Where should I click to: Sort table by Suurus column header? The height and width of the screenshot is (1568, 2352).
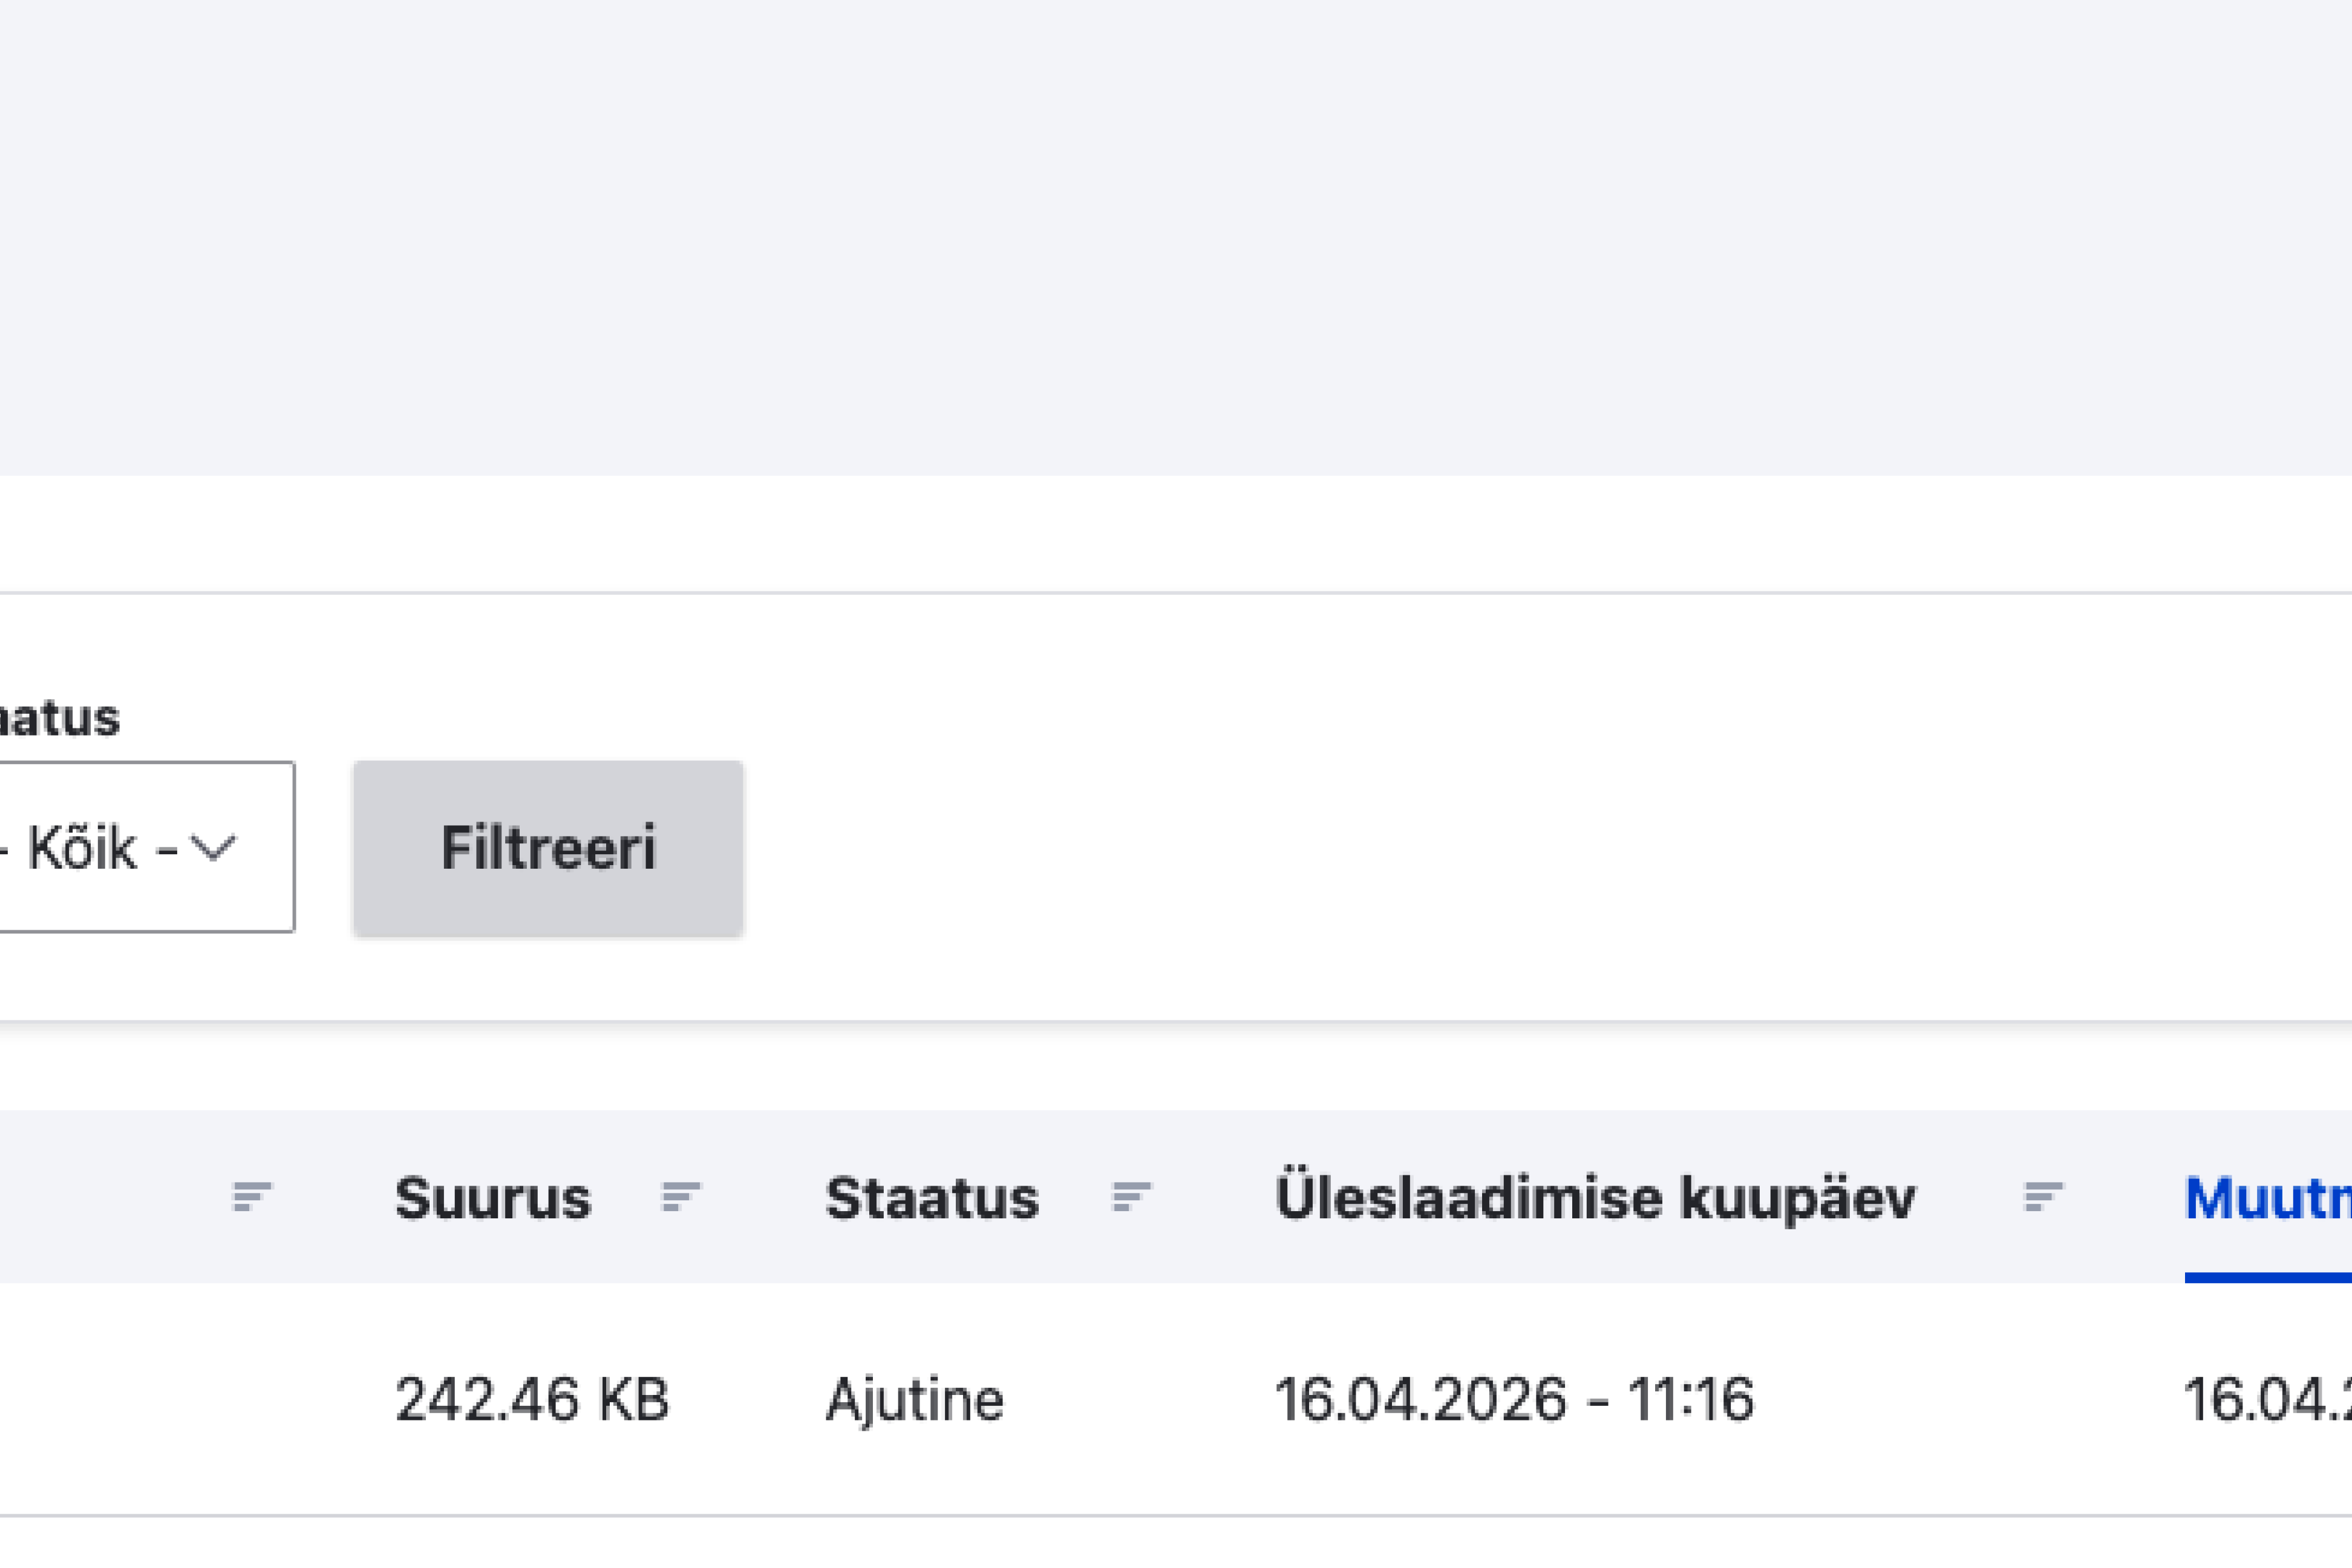492,1198
